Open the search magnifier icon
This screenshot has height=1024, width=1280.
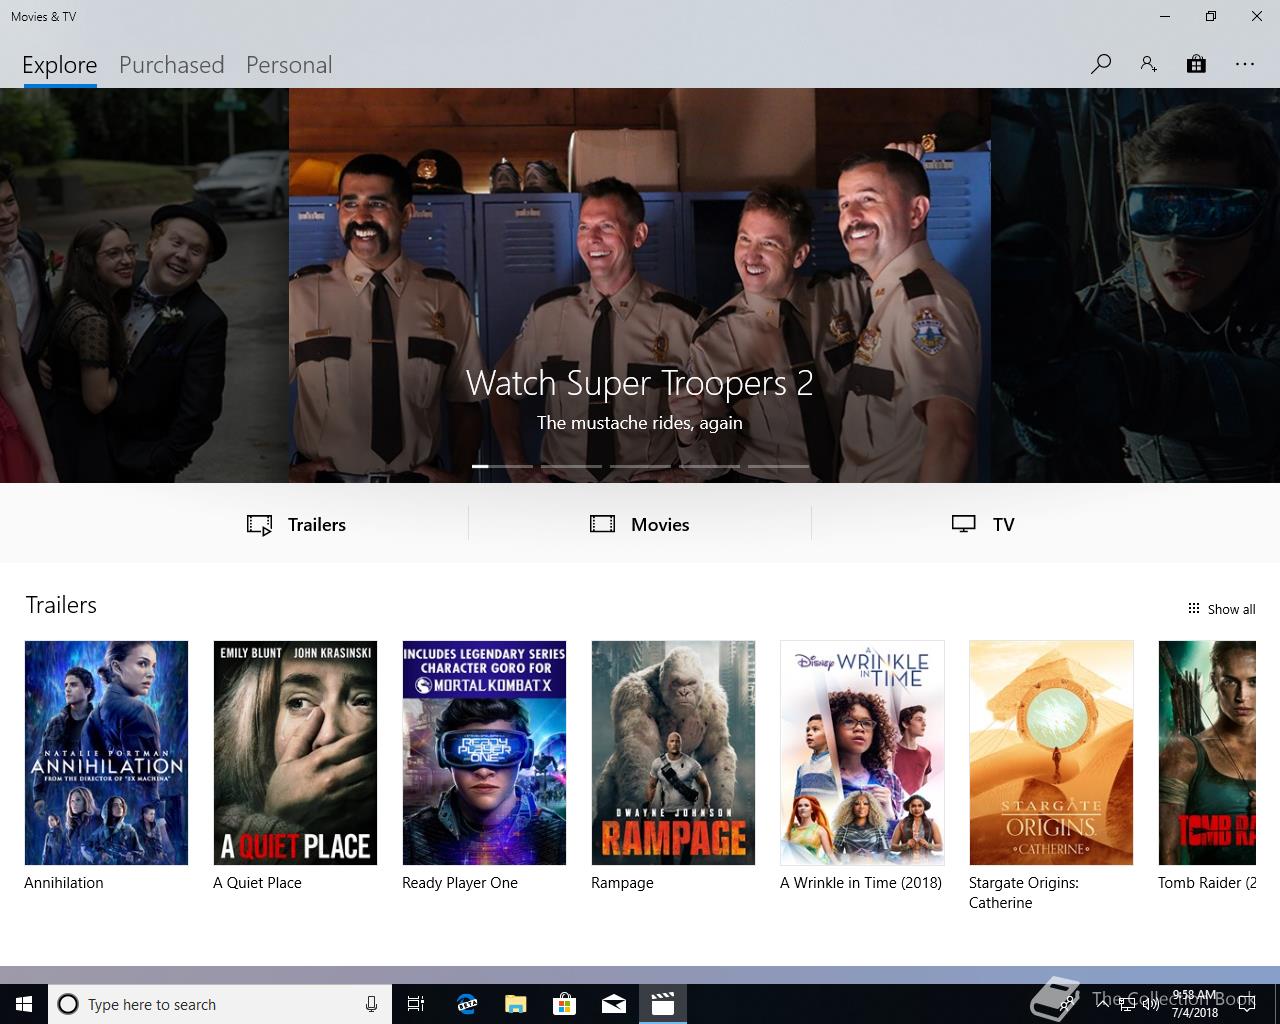[x=1101, y=64]
